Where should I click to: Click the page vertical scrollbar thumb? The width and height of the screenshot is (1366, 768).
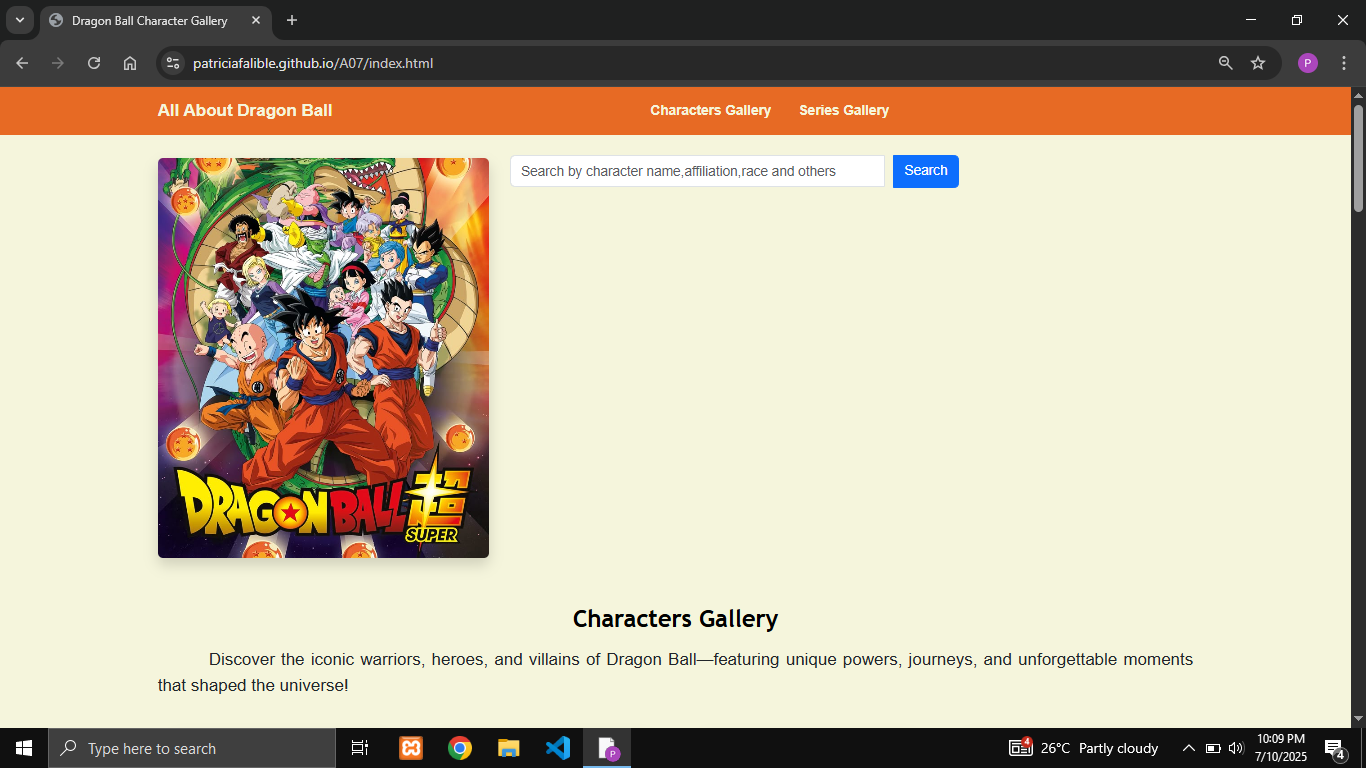pos(1358,157)
